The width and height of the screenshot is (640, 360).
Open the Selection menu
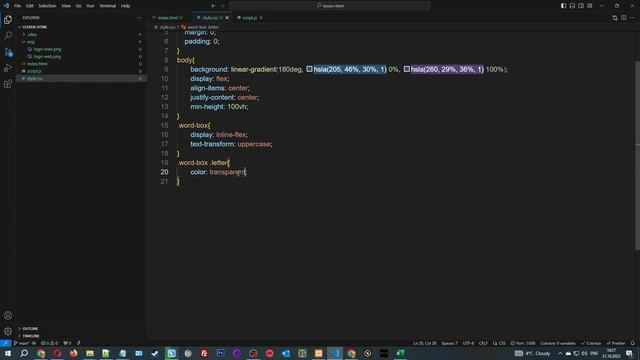pos(47,6)
